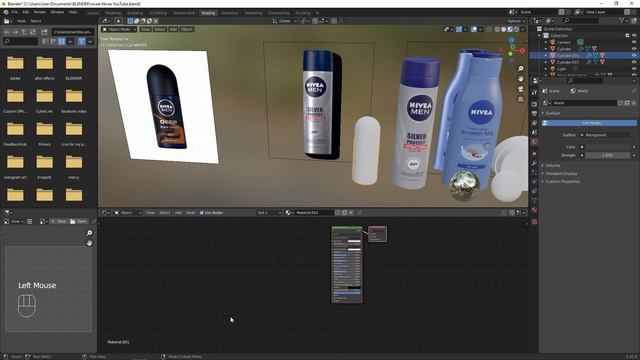Image resolution: width=640 pixels, height=360 pixels.
Task: Open the Blender logo menu
Action: [x=6, y=12]
